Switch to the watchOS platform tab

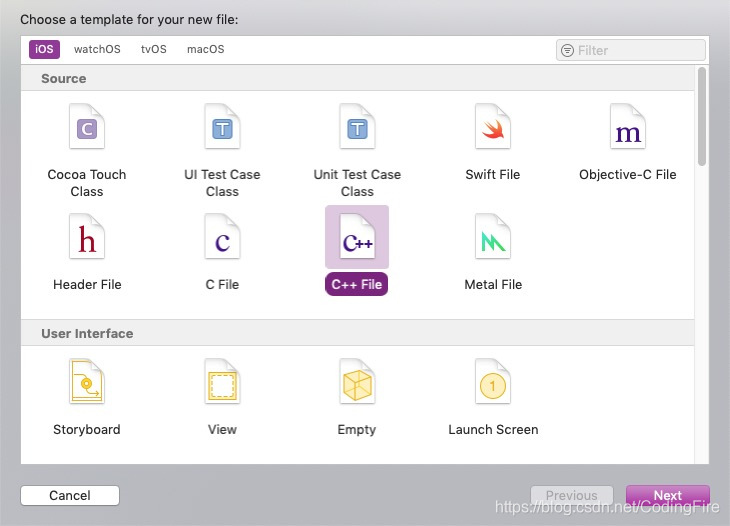pos(97,49)
